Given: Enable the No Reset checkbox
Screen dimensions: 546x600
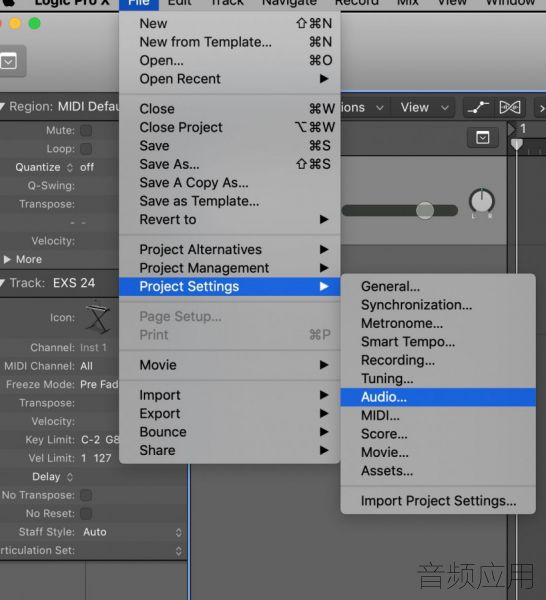Looking at the screenshot, I should (86, 514).
